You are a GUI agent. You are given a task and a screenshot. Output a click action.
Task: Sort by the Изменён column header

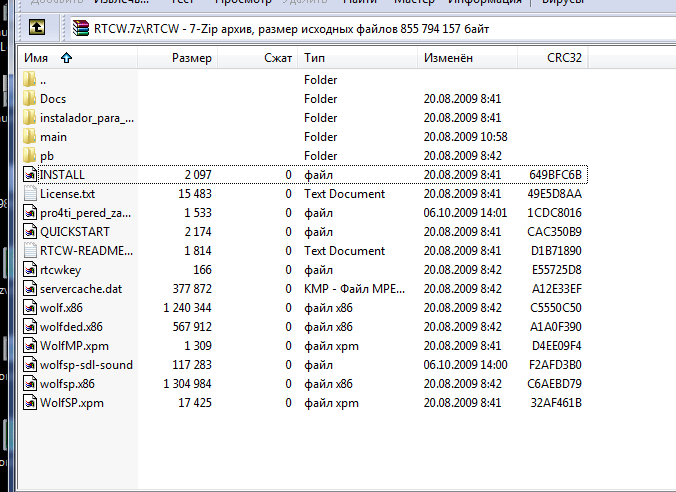(x=467, y=58)
